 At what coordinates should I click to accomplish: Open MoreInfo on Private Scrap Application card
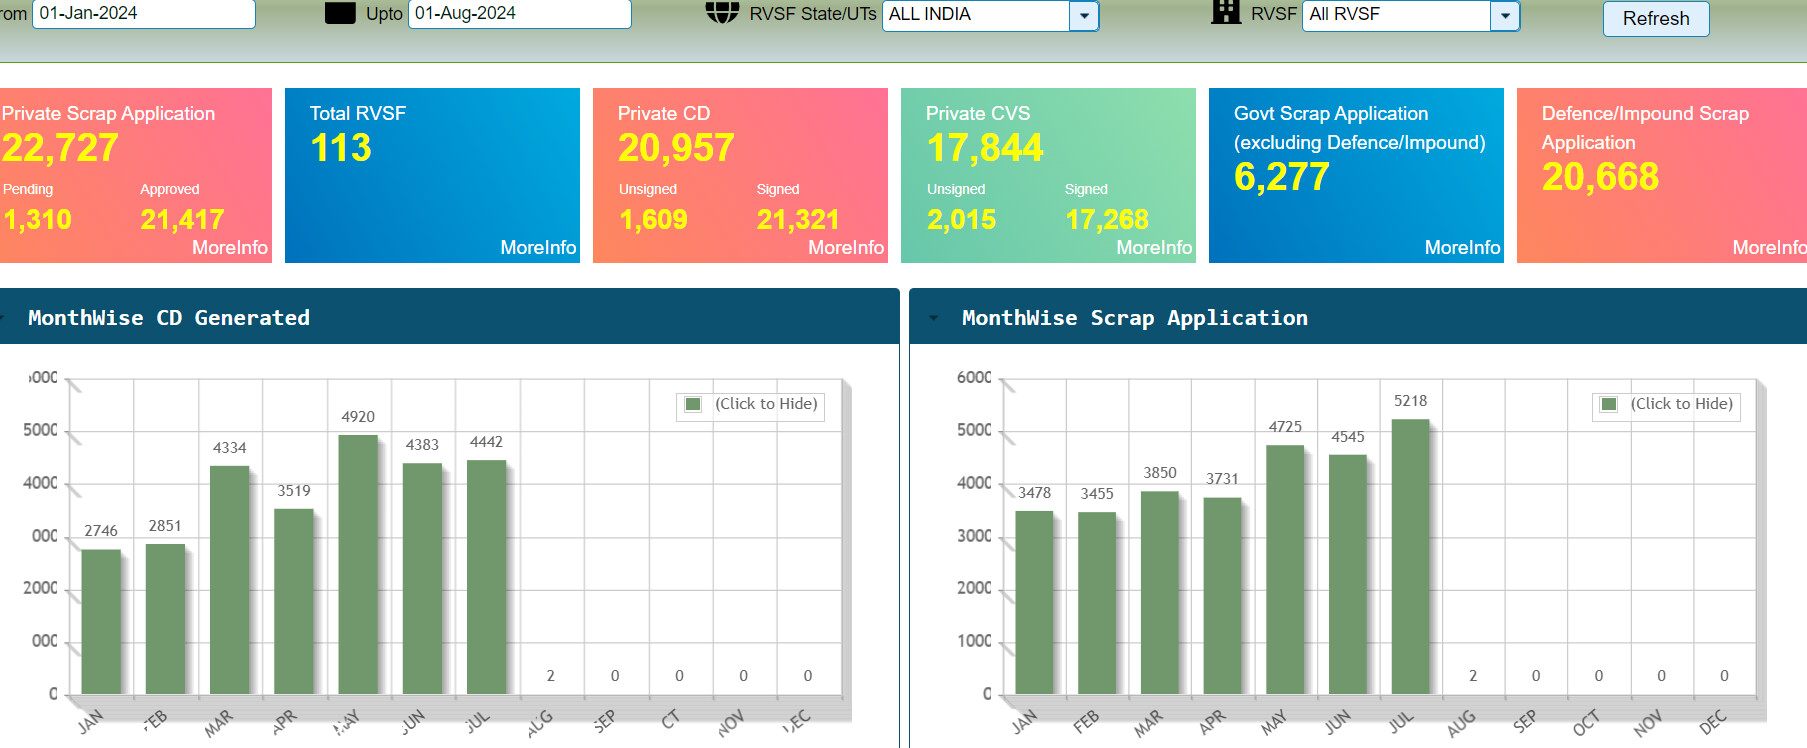229,247
